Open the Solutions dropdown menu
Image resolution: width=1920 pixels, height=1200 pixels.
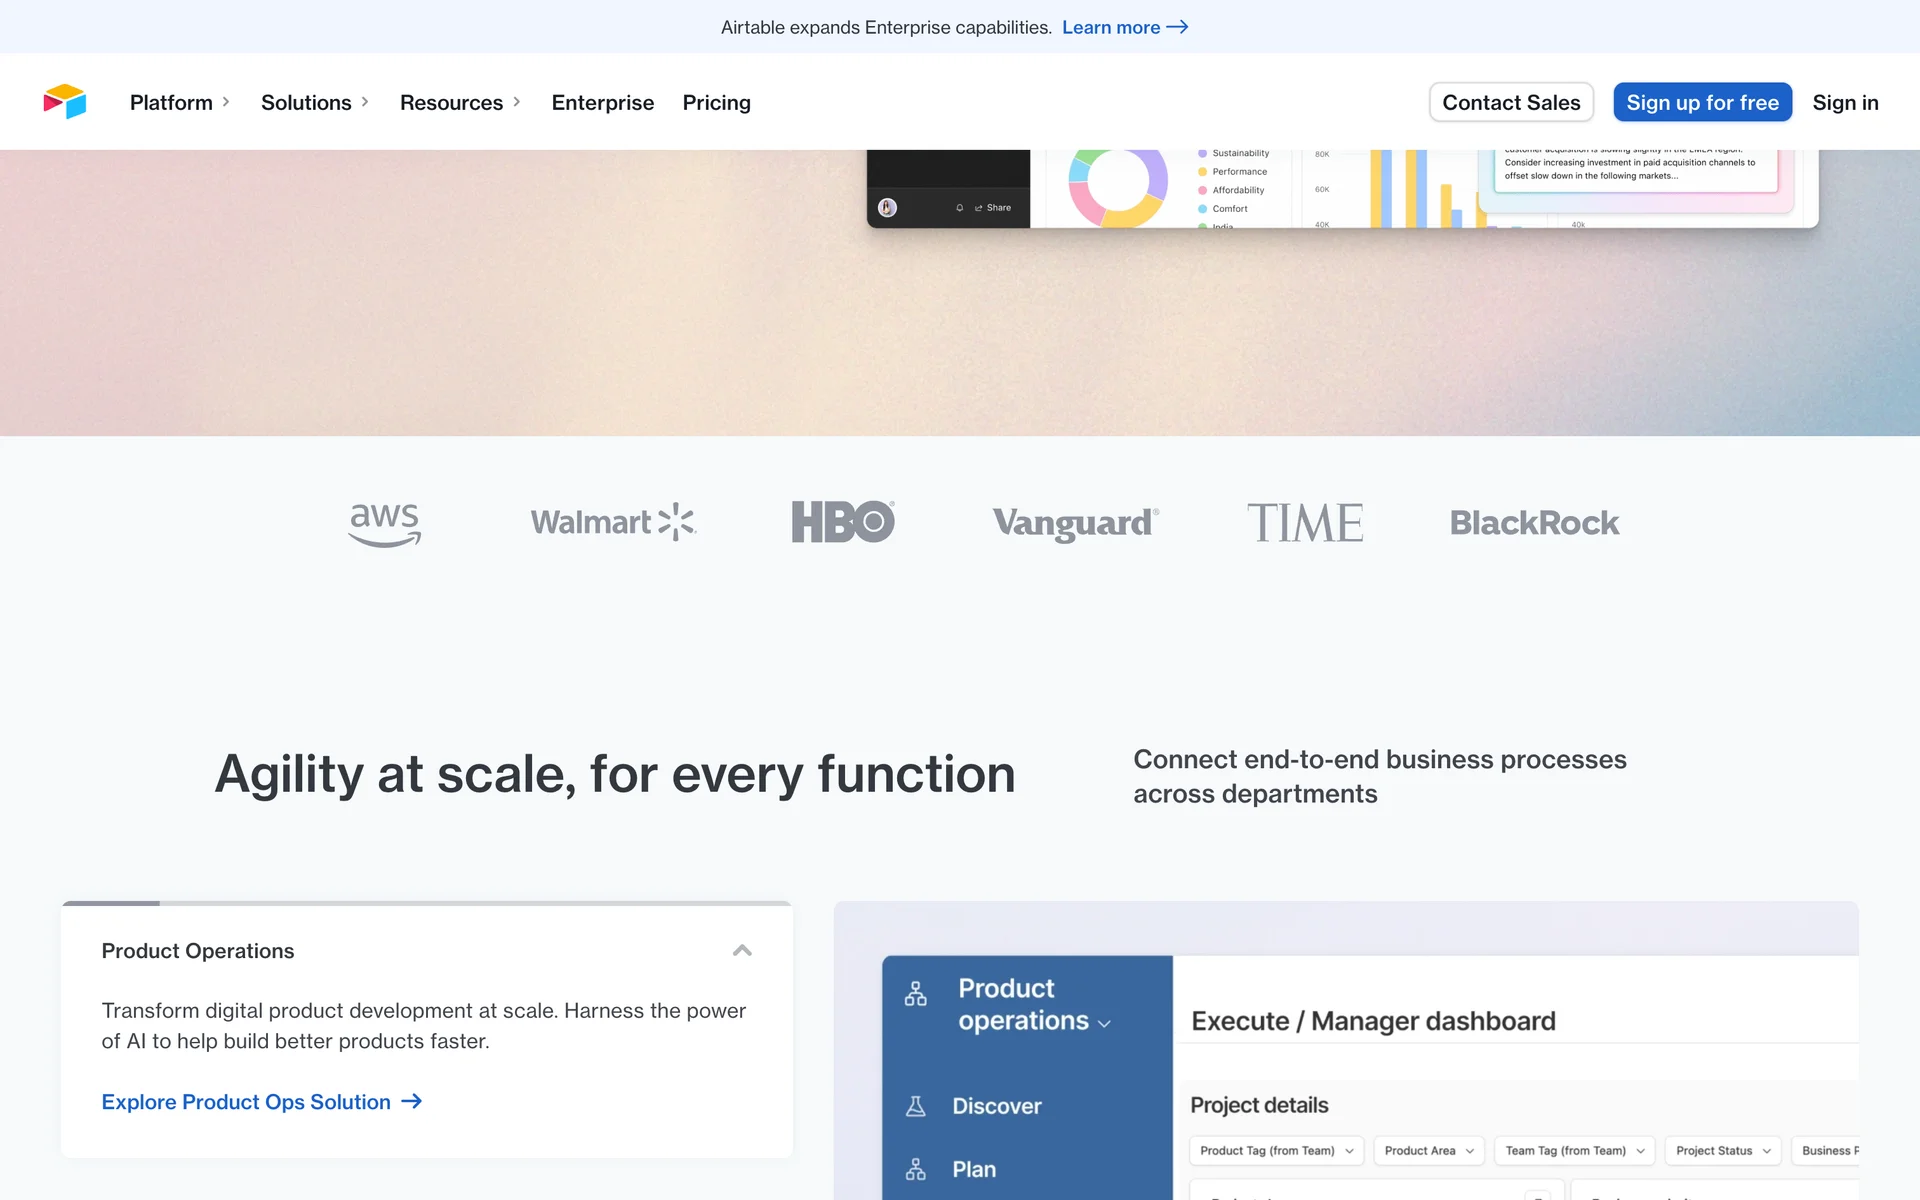point(315,102)
